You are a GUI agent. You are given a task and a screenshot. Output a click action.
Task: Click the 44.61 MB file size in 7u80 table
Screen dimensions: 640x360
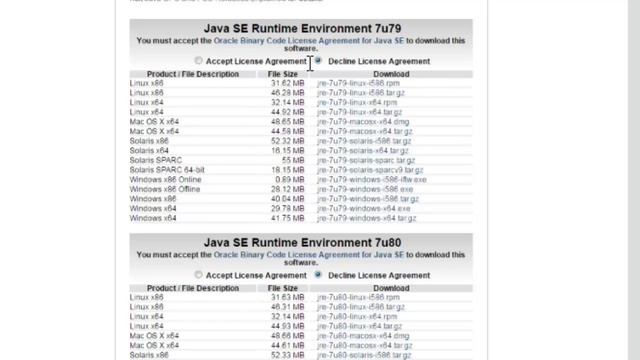(288, 346)
